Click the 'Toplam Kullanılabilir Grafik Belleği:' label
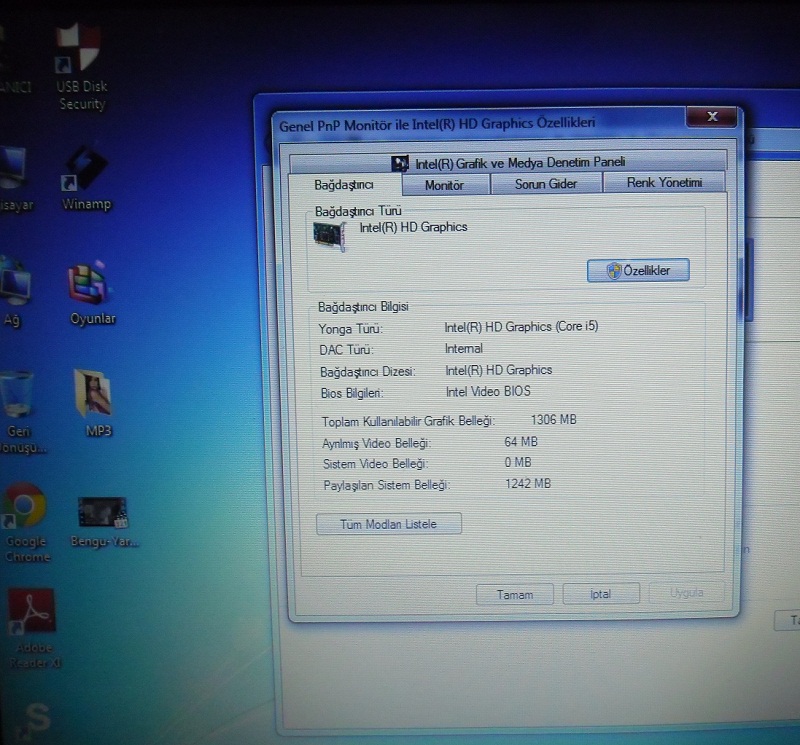 click(408, 421)
